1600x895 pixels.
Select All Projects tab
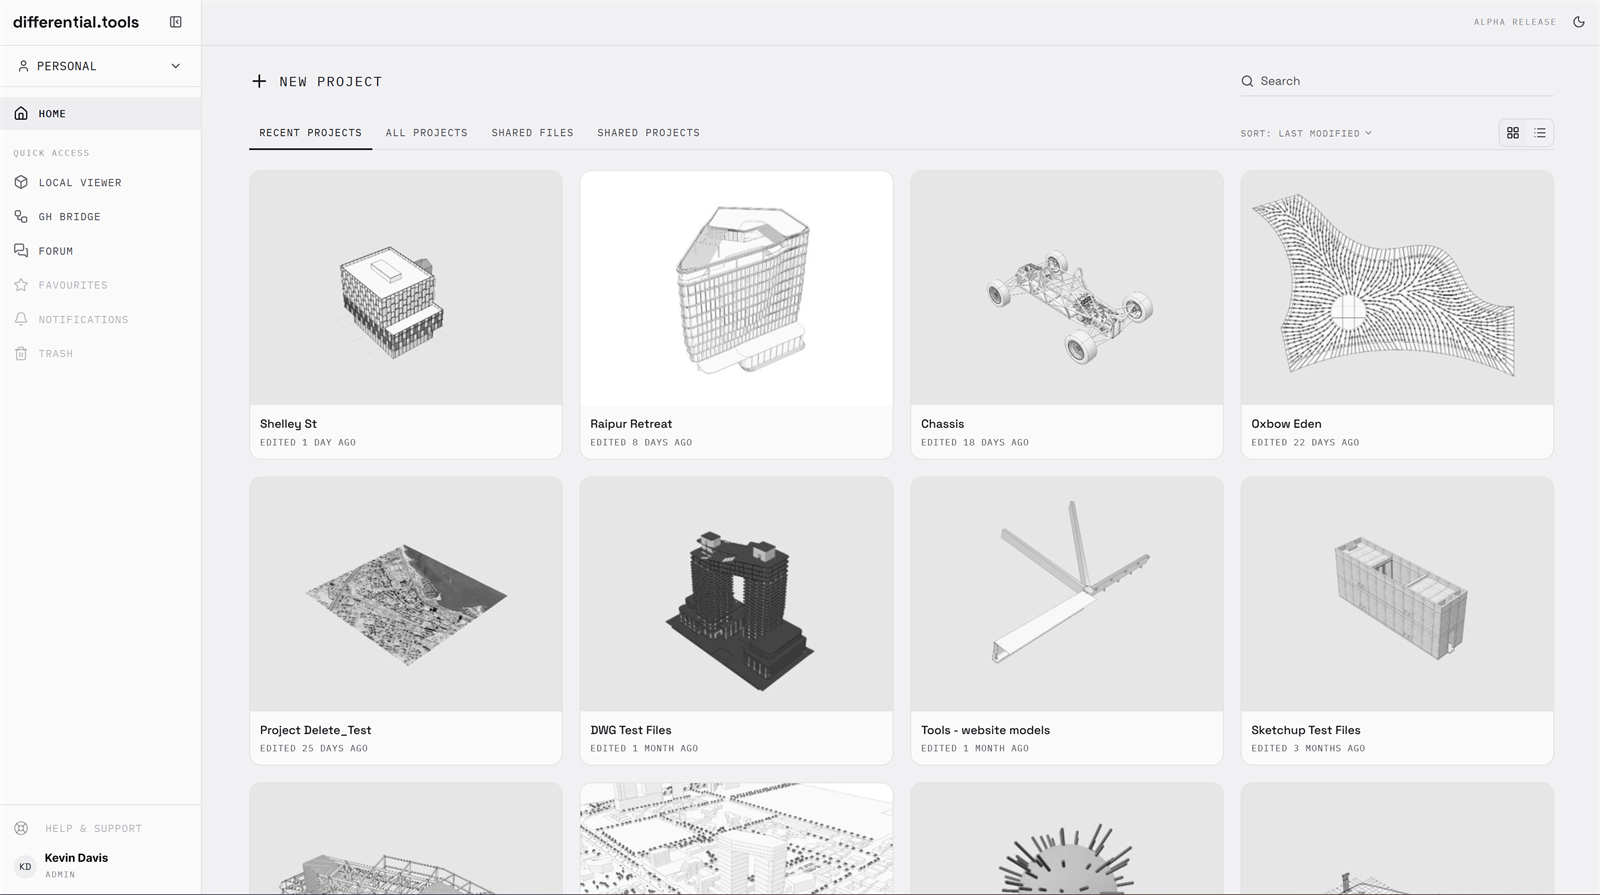point(427,133)
